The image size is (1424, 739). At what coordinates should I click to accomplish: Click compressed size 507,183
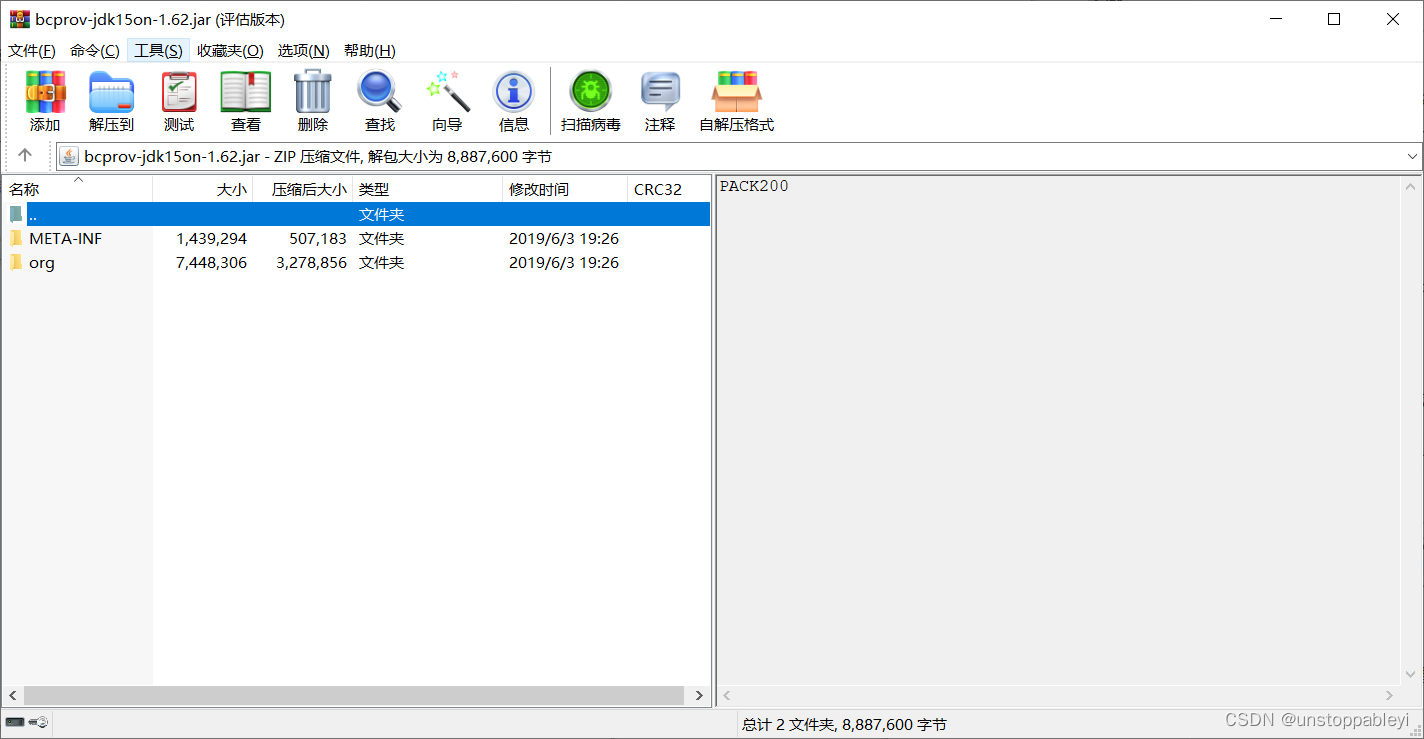click(316, 238)
